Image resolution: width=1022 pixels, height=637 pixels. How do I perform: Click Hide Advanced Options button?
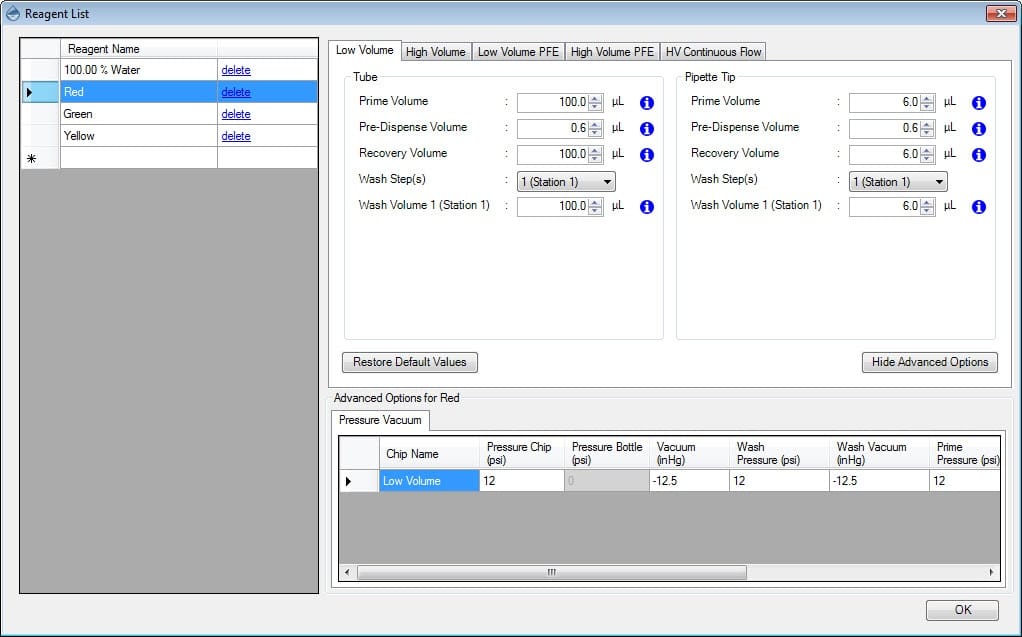(x=929, y=362)
